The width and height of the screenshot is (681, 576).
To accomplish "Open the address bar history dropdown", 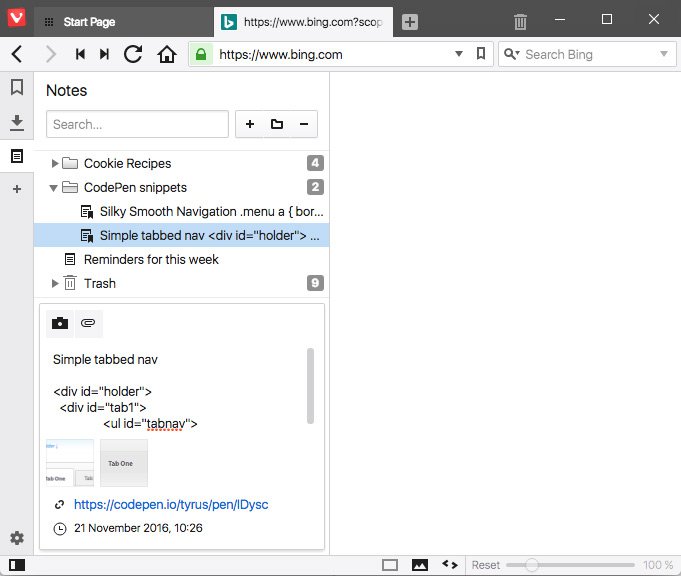I will 459,55.
